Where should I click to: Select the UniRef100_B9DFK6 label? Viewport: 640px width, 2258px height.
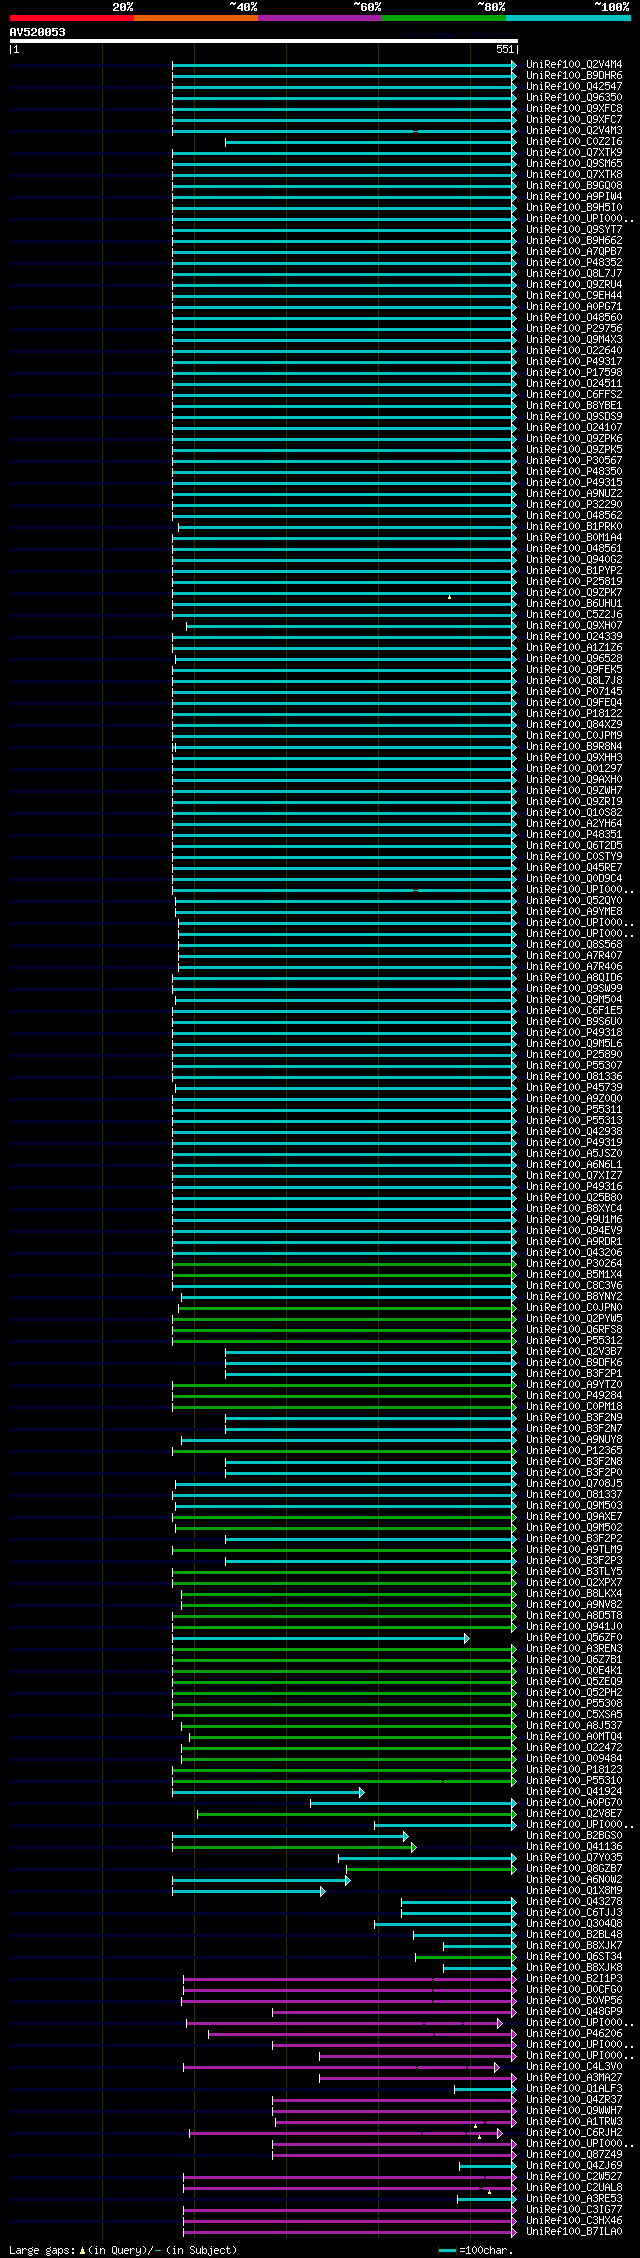coord(574,1363)
